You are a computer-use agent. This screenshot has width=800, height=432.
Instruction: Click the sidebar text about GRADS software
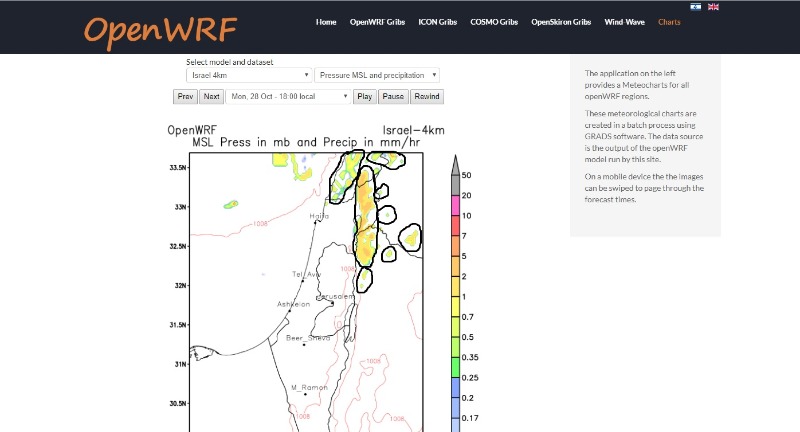click(644, 136)
